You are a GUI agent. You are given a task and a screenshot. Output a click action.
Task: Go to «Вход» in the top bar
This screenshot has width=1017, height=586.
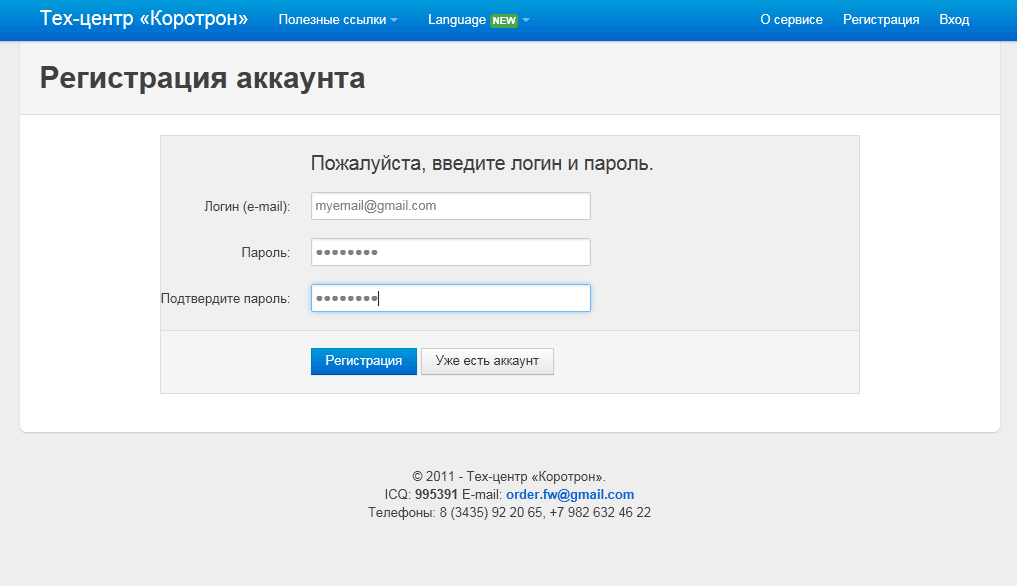954,20
